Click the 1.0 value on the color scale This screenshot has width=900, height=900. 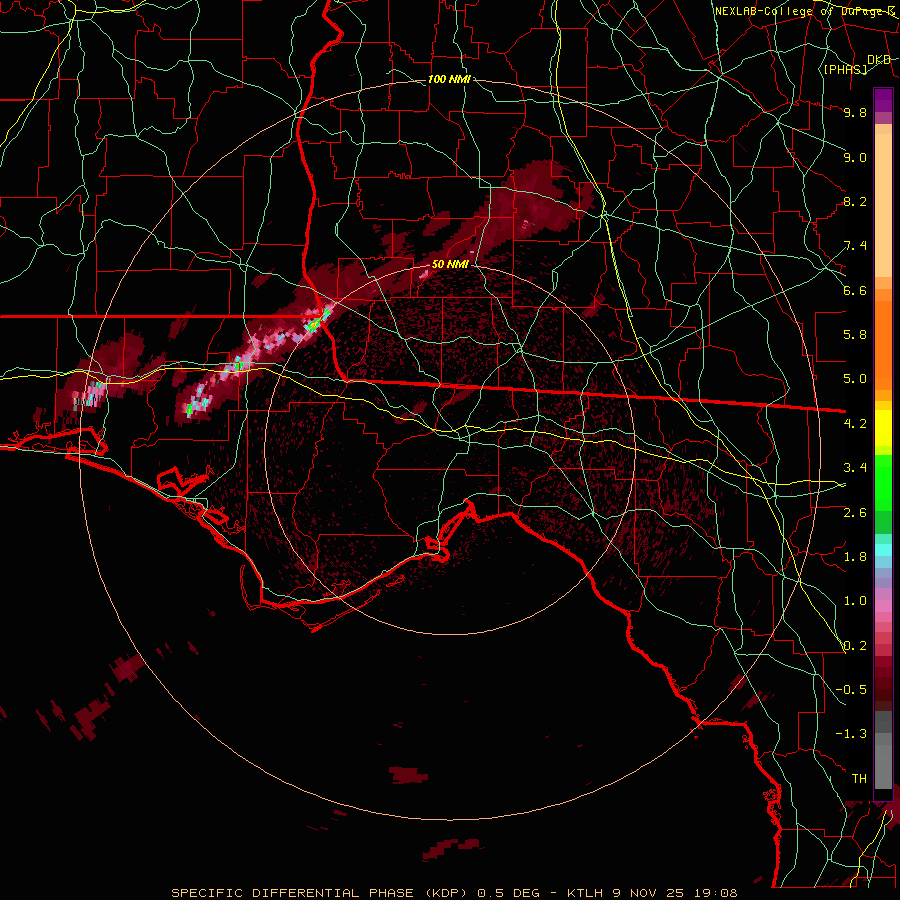(x=855, y=601)
